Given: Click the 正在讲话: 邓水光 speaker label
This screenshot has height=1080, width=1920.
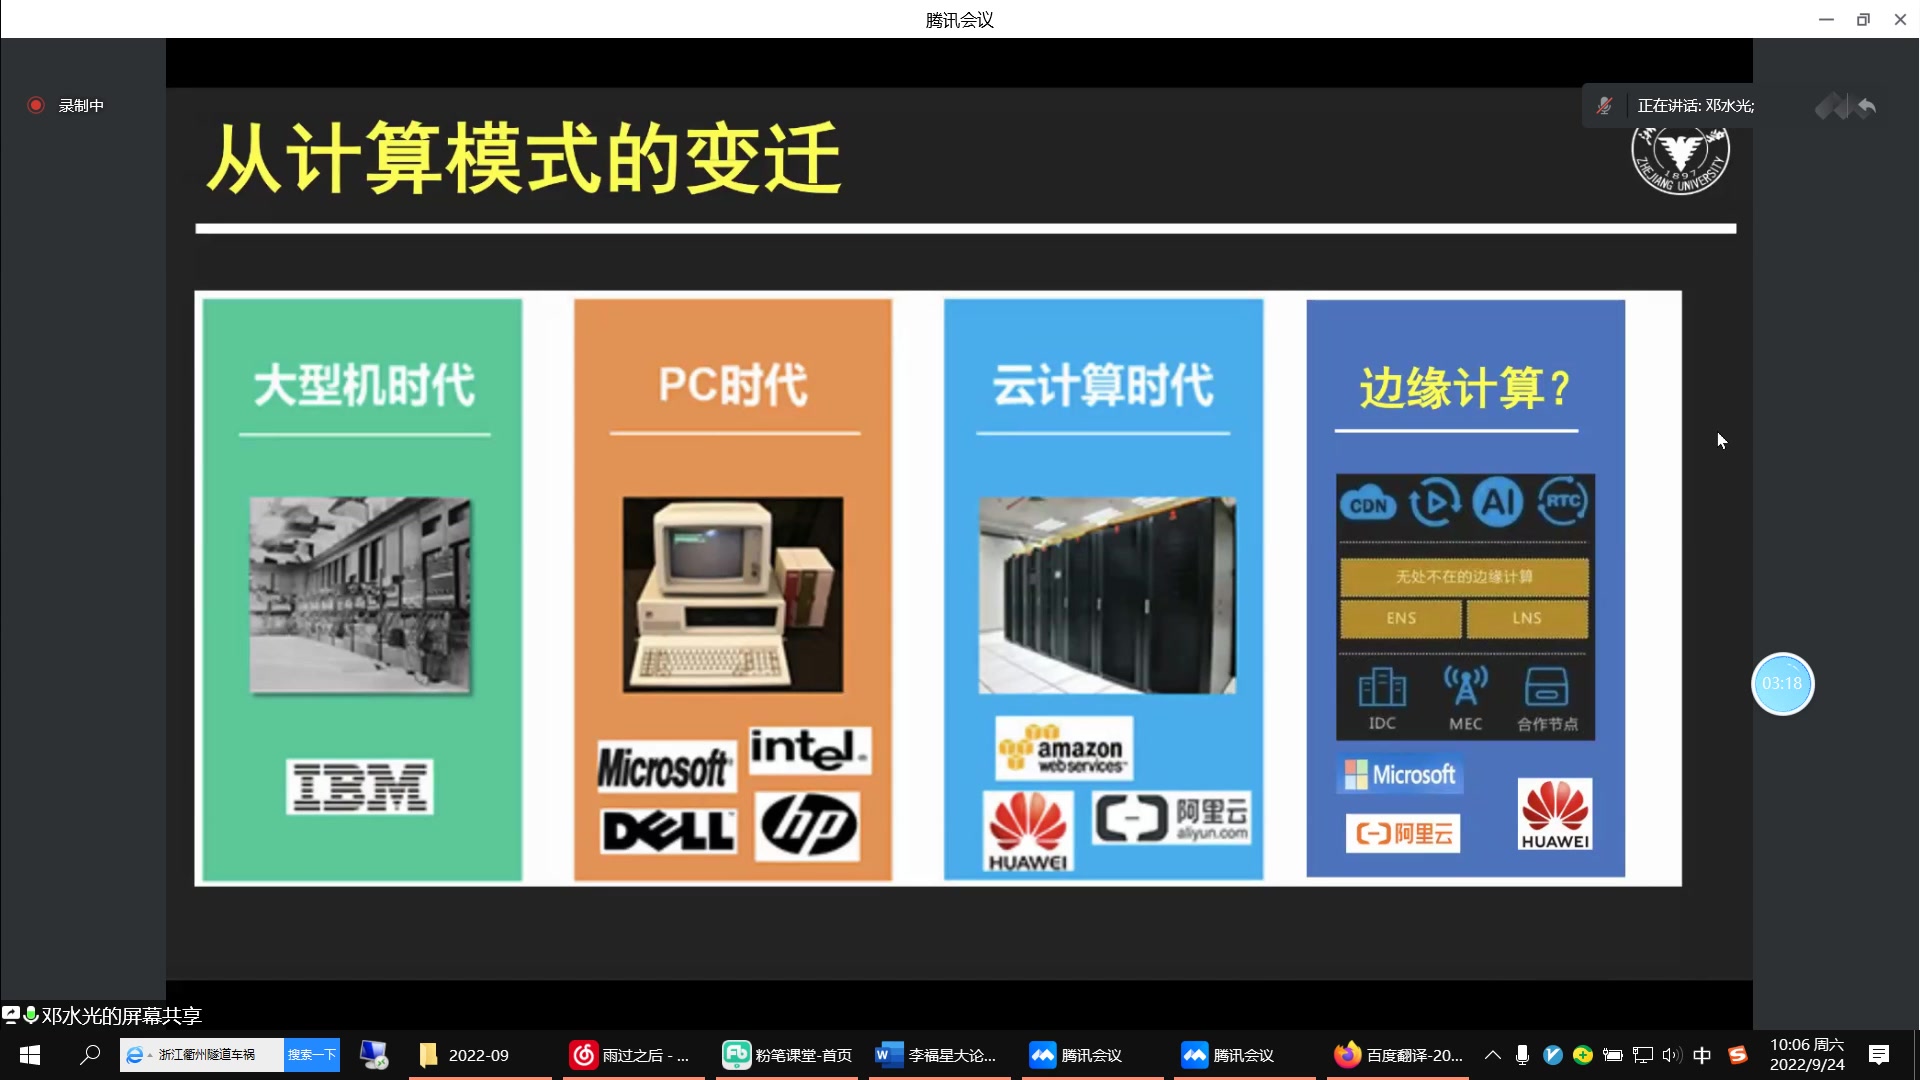Looking at the screenshot, I should pos(1695,105).
